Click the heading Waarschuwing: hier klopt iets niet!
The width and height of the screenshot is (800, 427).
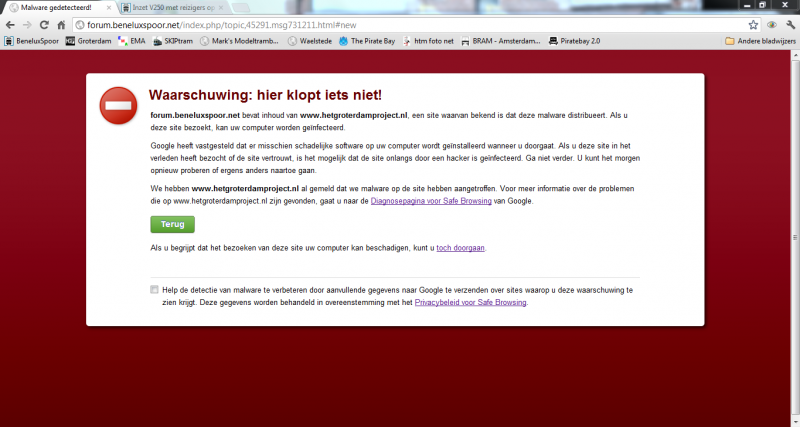265,95
